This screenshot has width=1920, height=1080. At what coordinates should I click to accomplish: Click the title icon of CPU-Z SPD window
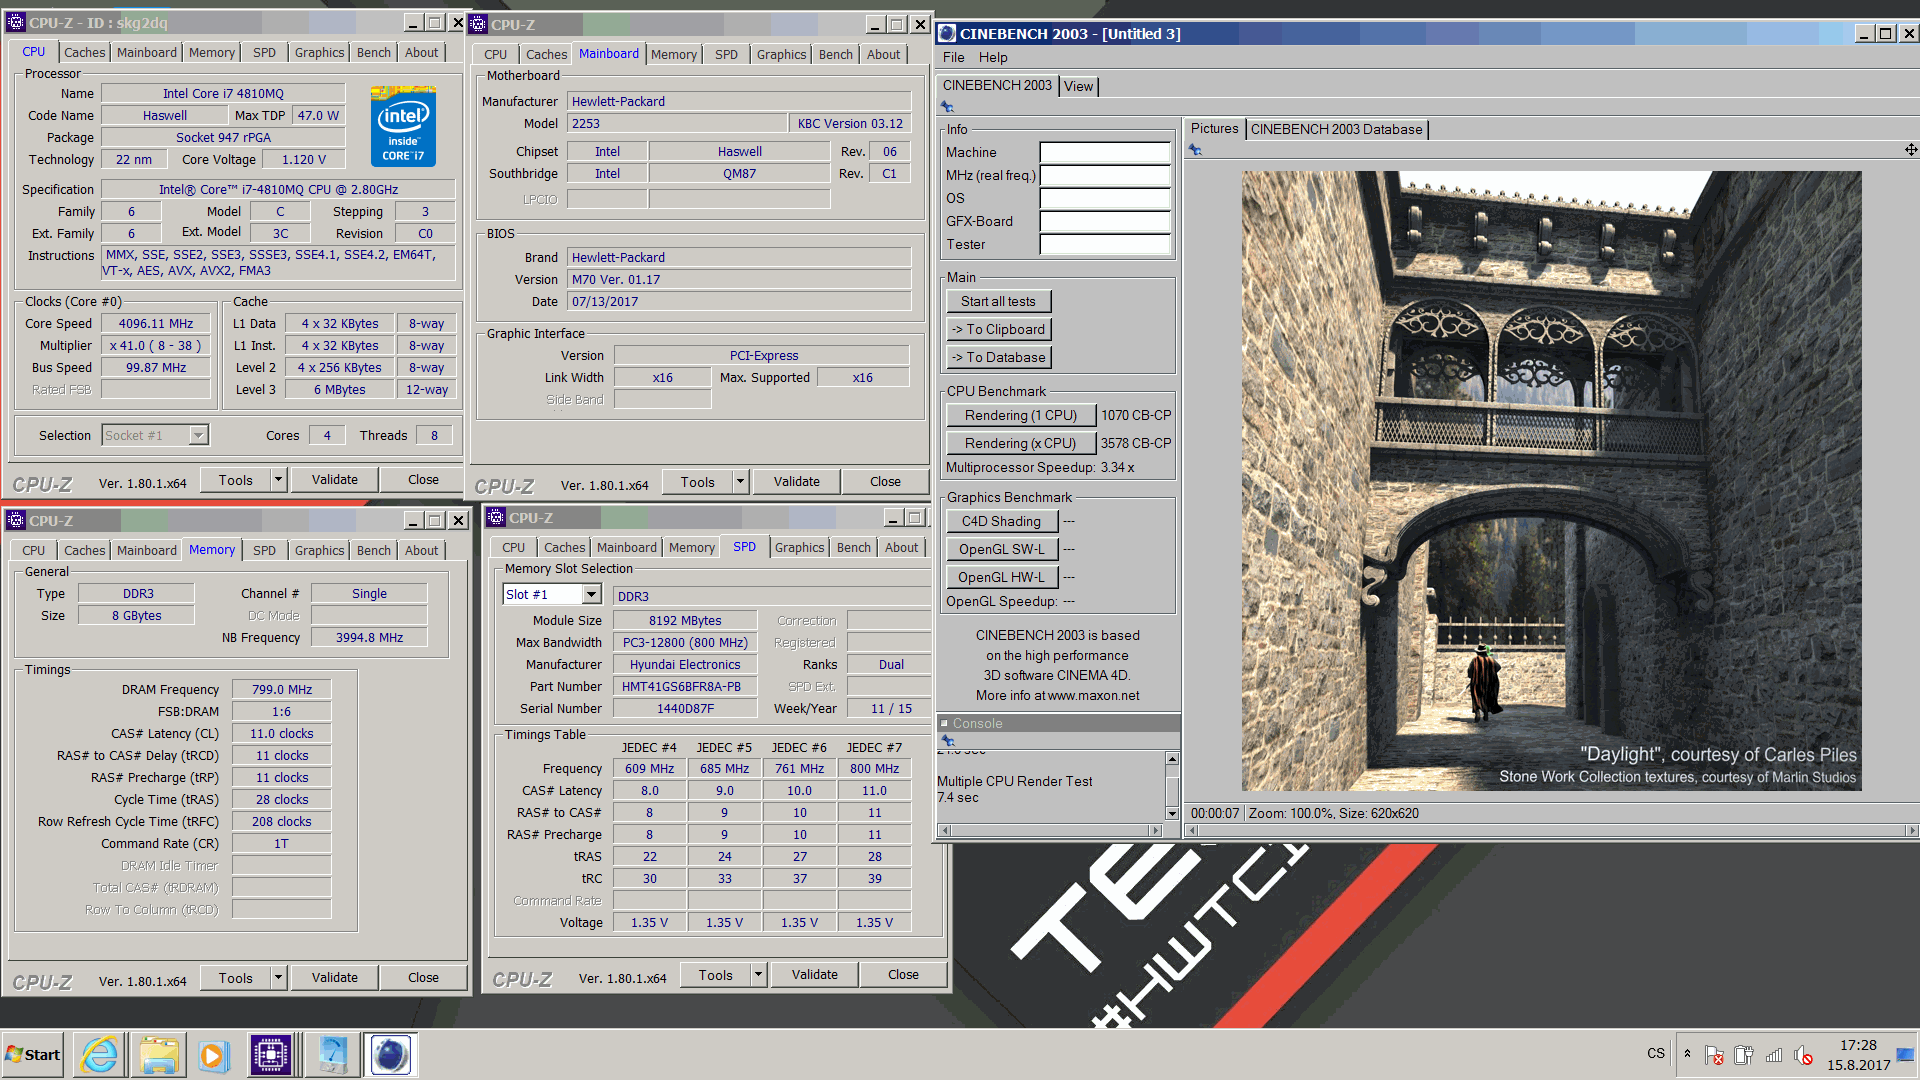pos(496,517)
